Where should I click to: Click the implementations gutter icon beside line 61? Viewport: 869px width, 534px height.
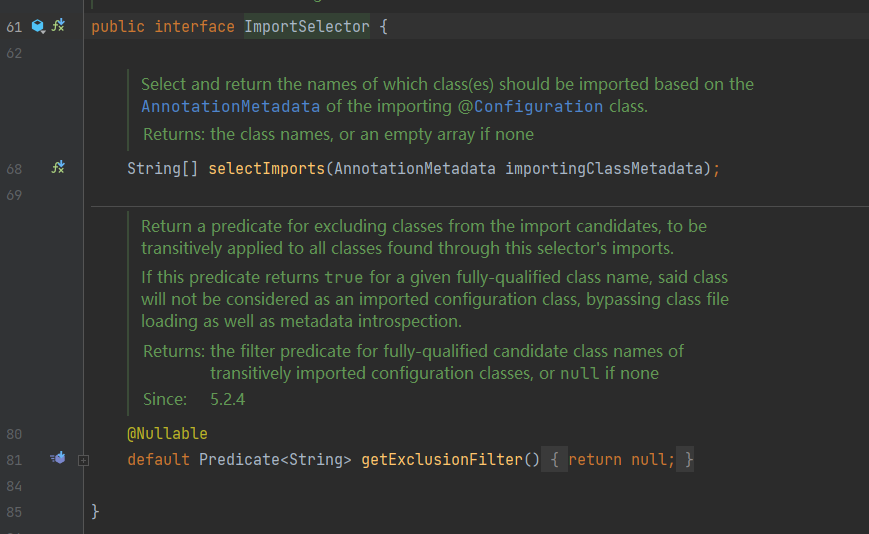pos(58,25)
